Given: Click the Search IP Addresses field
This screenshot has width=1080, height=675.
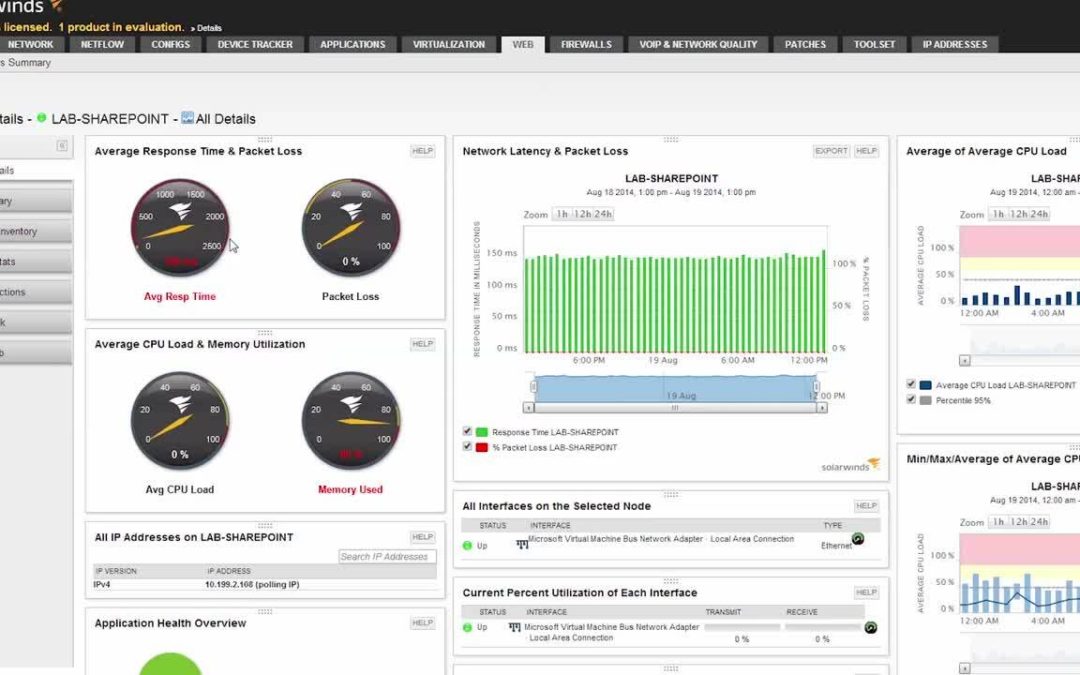Looking at the screenshot, I should click(x=387, y=557).
